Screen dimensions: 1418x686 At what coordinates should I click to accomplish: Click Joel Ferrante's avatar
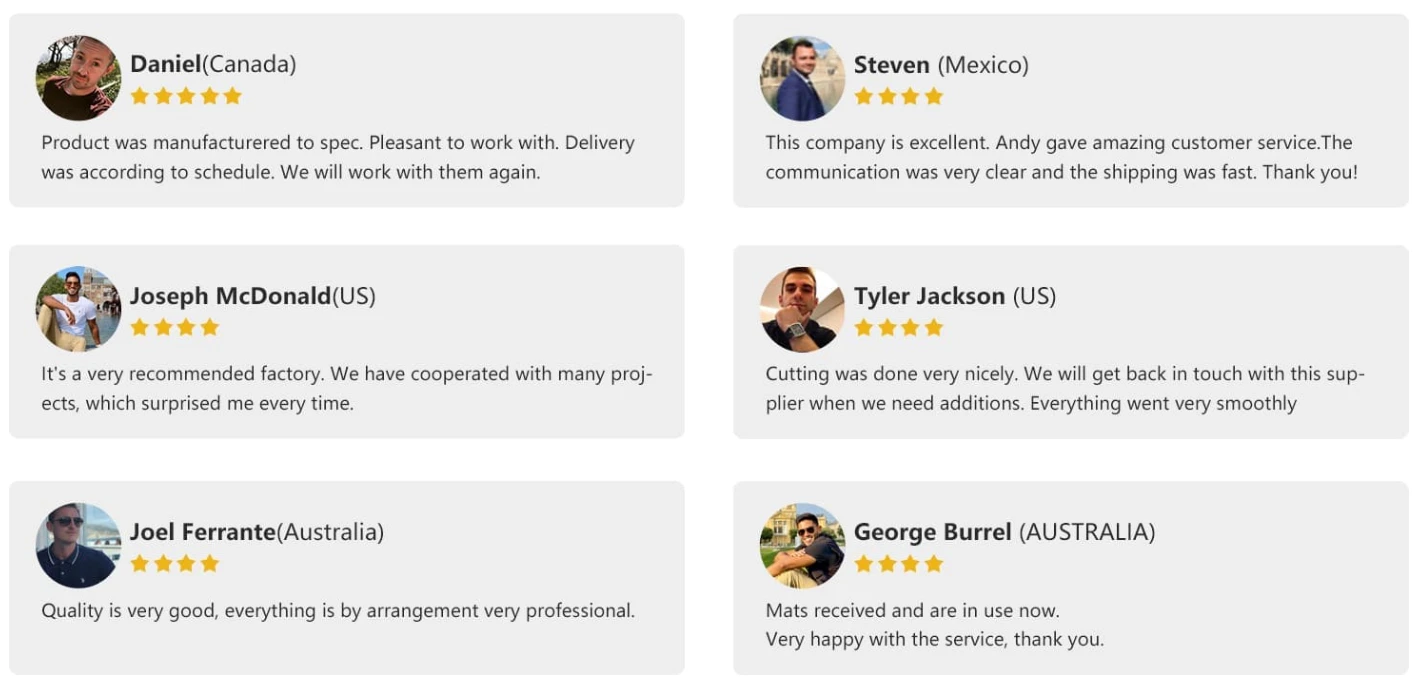(x=78, y=545)
